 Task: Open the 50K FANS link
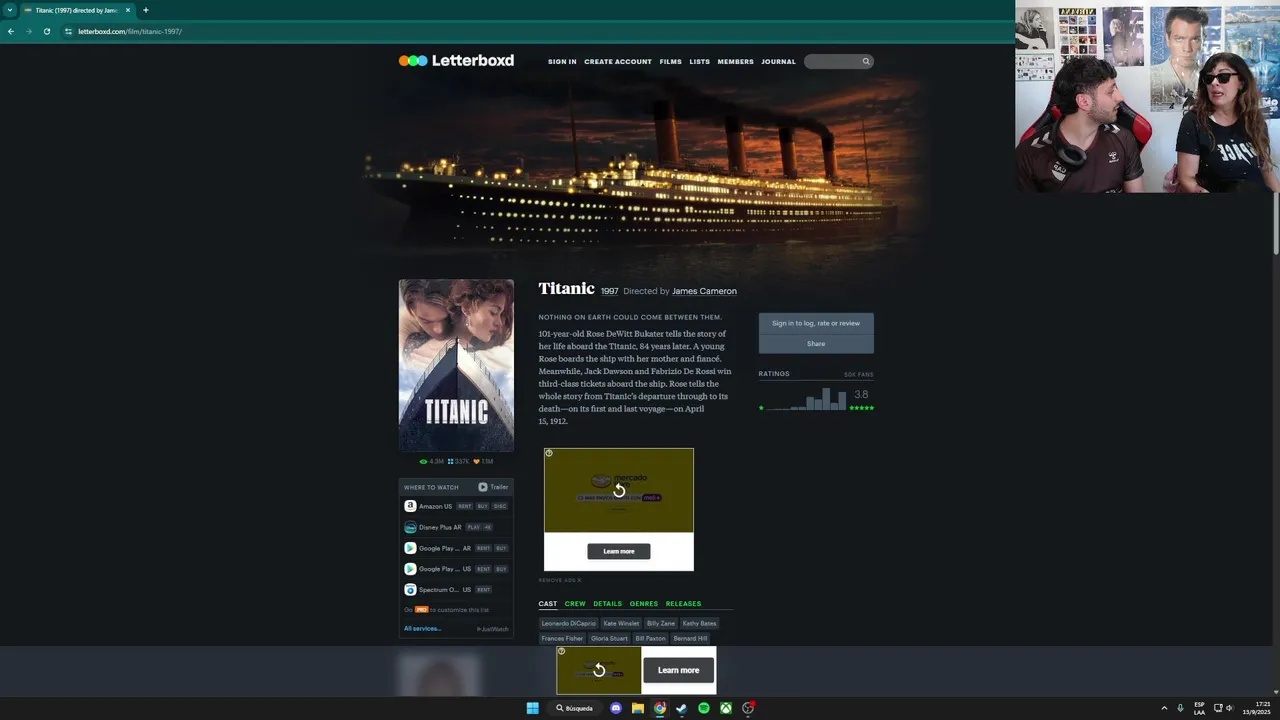pos(858,374)
